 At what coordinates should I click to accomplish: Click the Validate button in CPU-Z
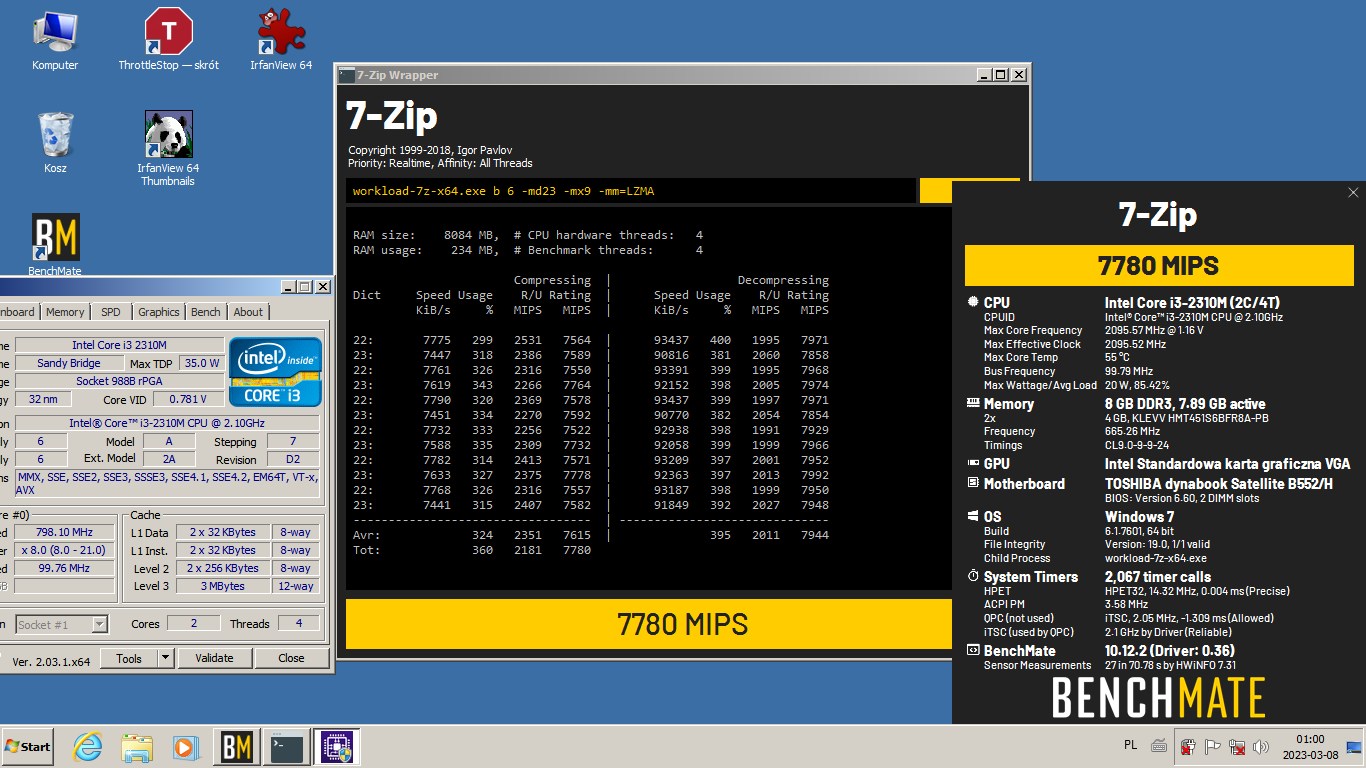click(x=214, y=658)
